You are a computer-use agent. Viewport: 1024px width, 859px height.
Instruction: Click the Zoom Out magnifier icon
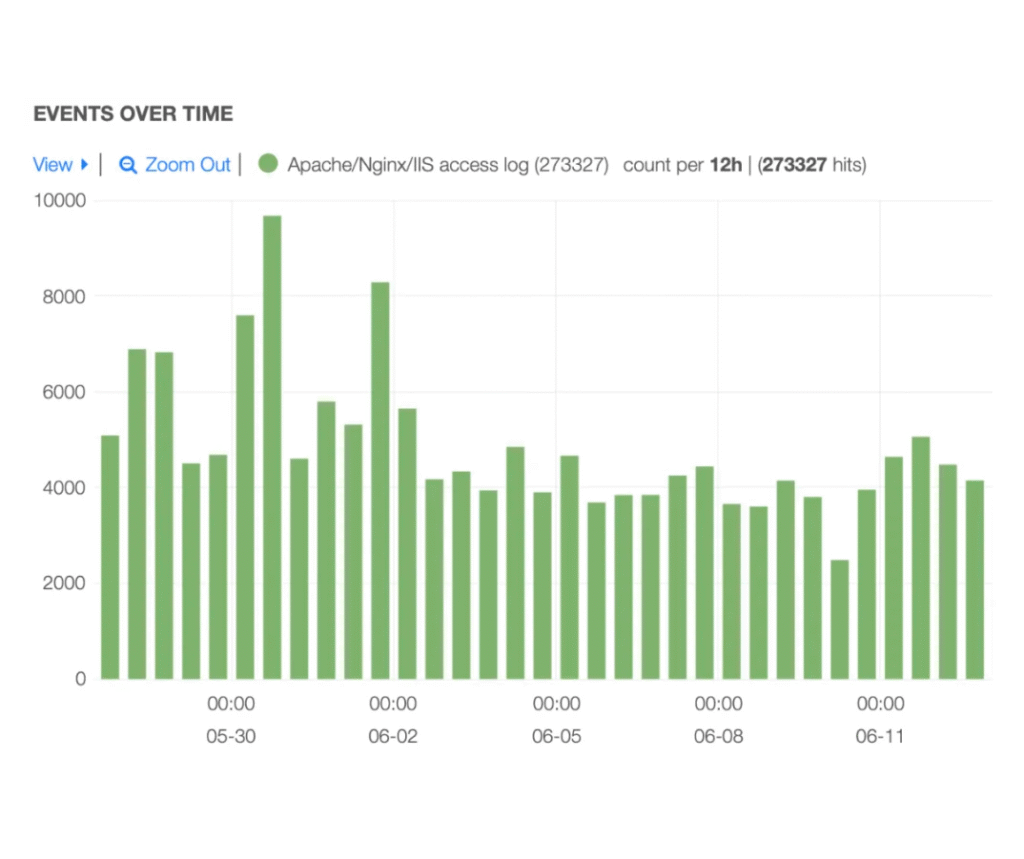127,165
